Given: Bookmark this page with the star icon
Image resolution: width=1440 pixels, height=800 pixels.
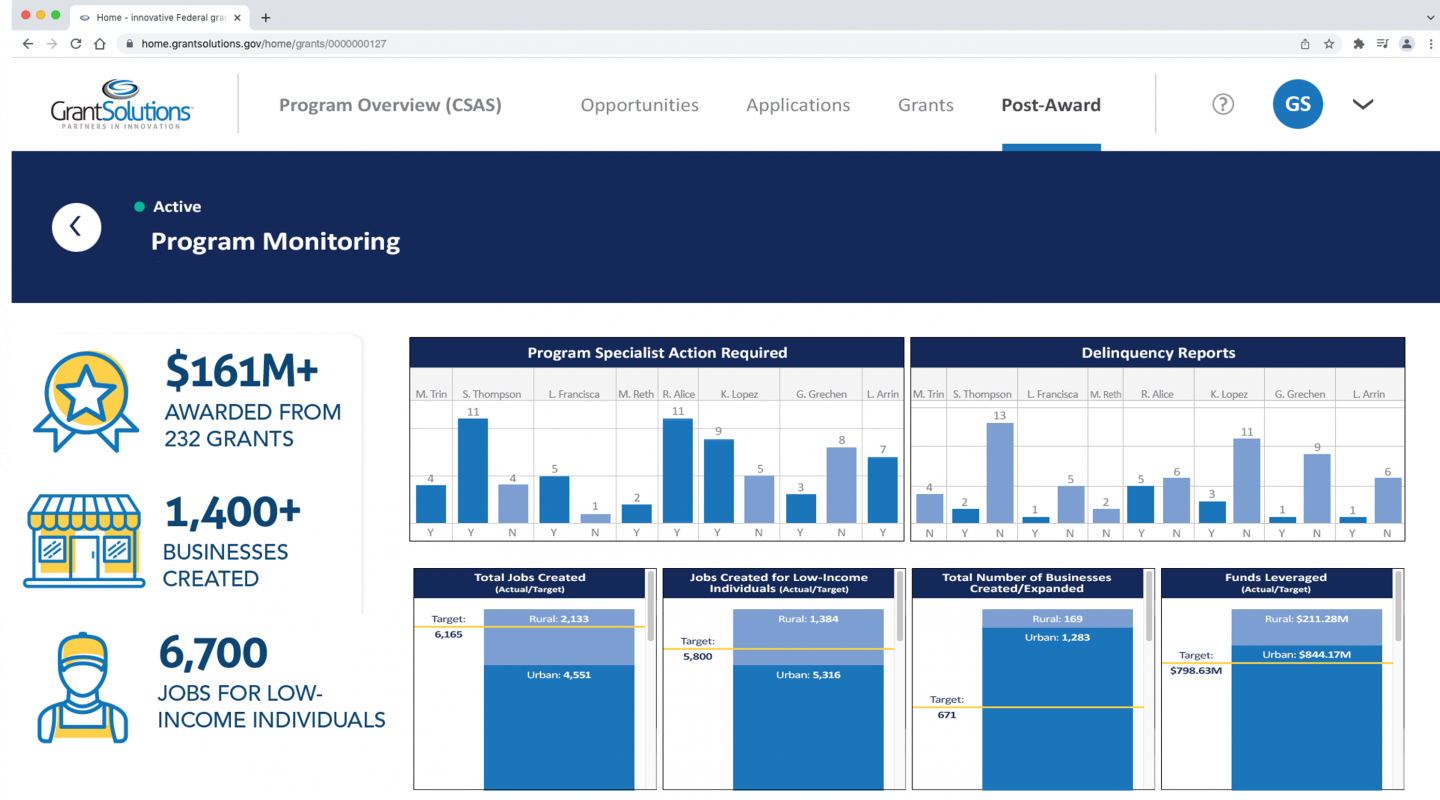Looking at the screenshot, I should coord(1329,44).
